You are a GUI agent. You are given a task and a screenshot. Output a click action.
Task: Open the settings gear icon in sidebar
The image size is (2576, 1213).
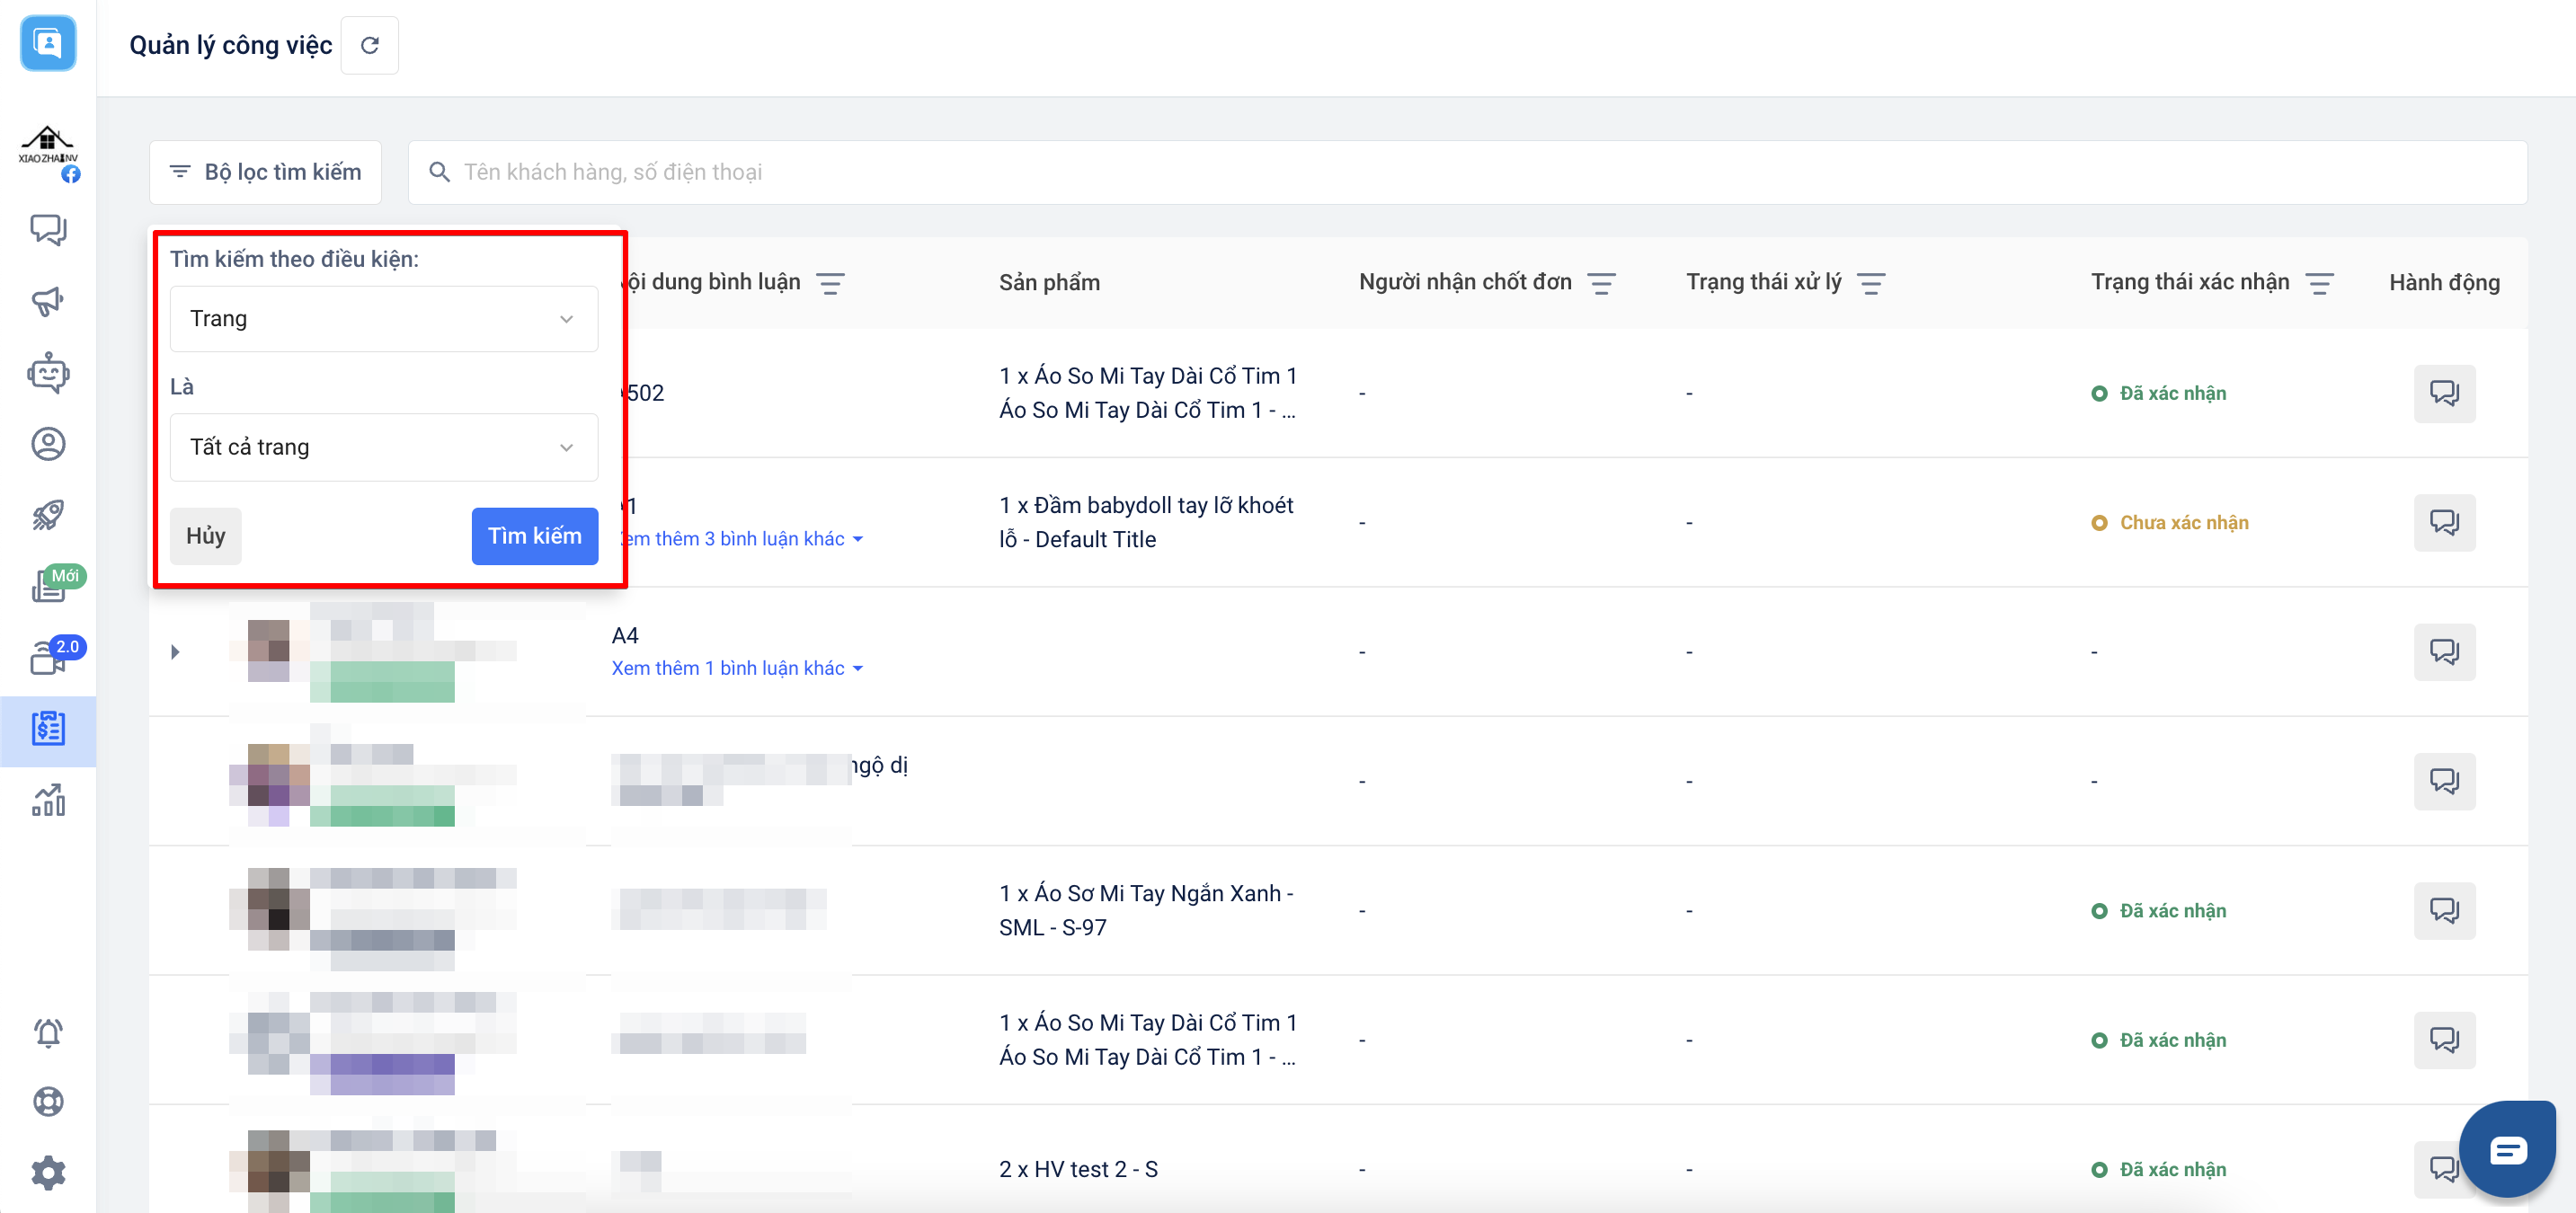pos(47,1172)
